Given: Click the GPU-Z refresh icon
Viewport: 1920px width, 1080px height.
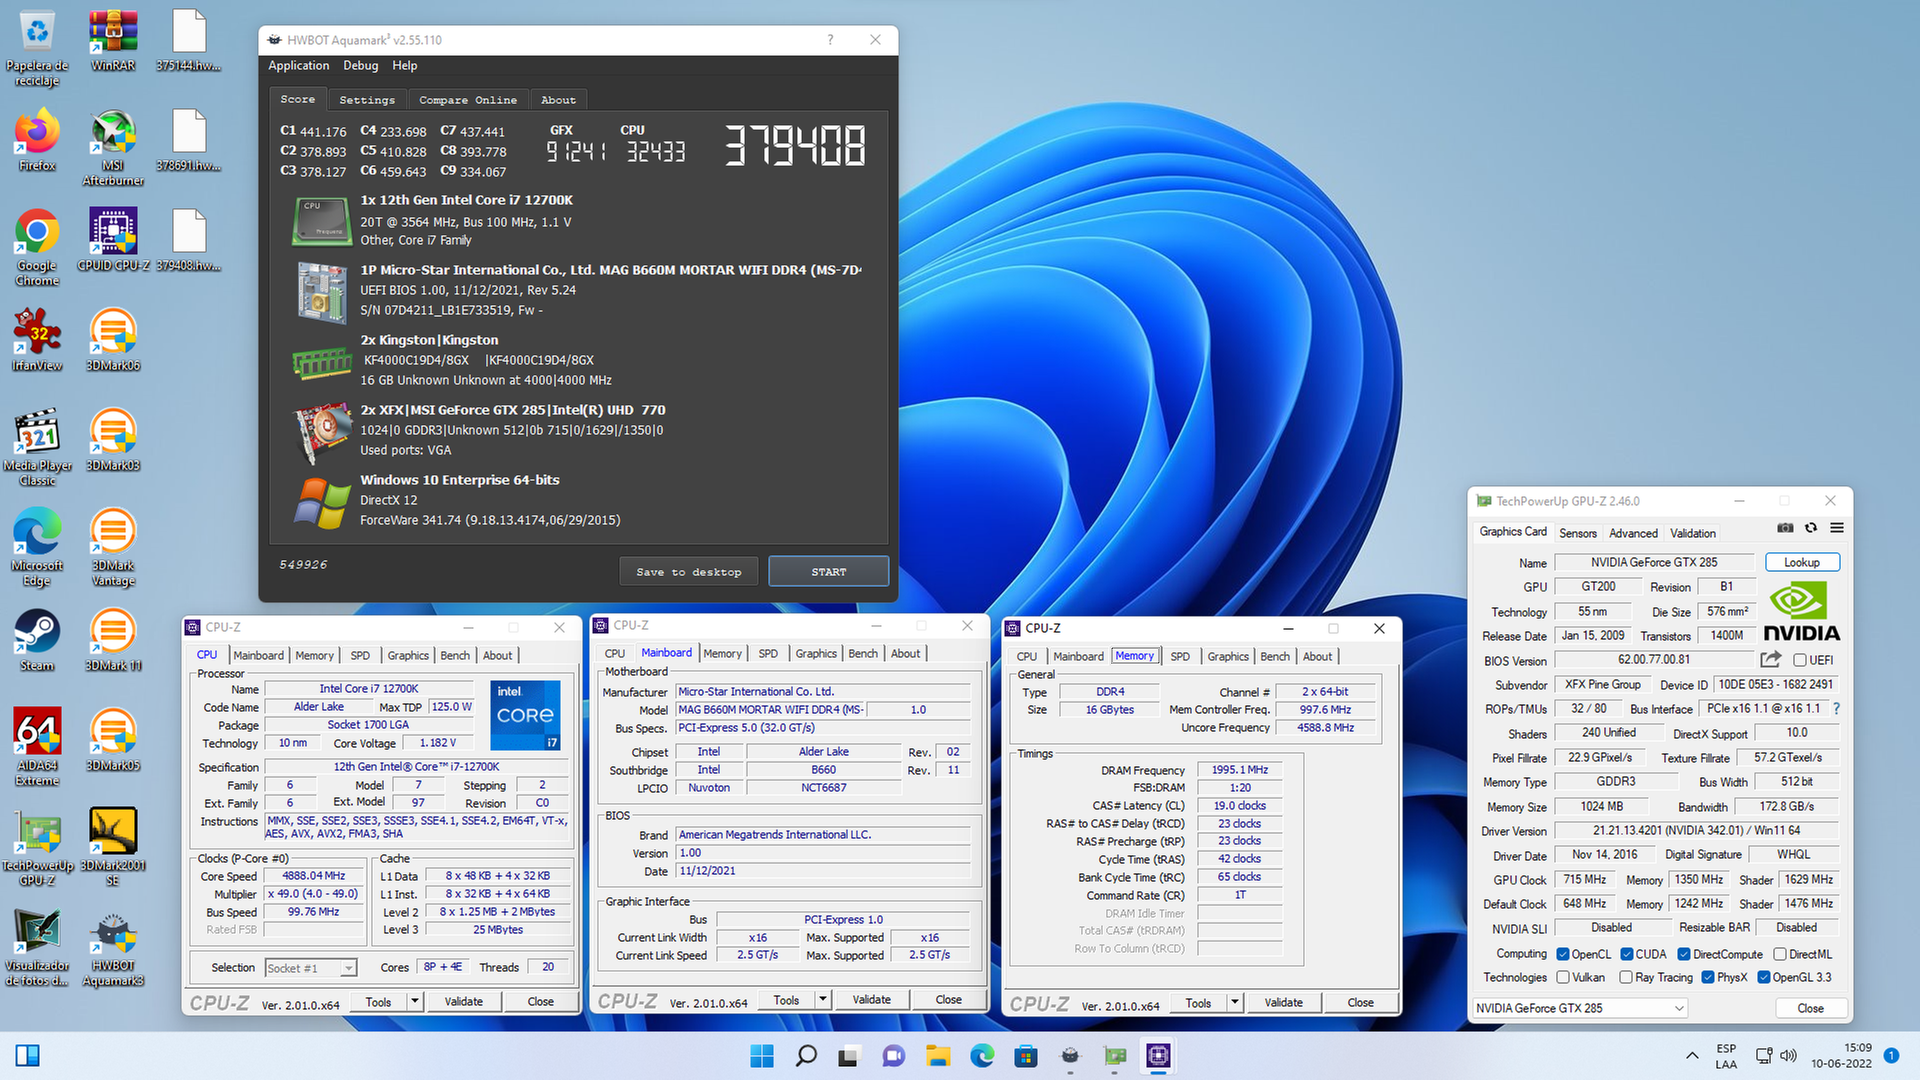Looking at the screenshot, I should [1811, 528].
